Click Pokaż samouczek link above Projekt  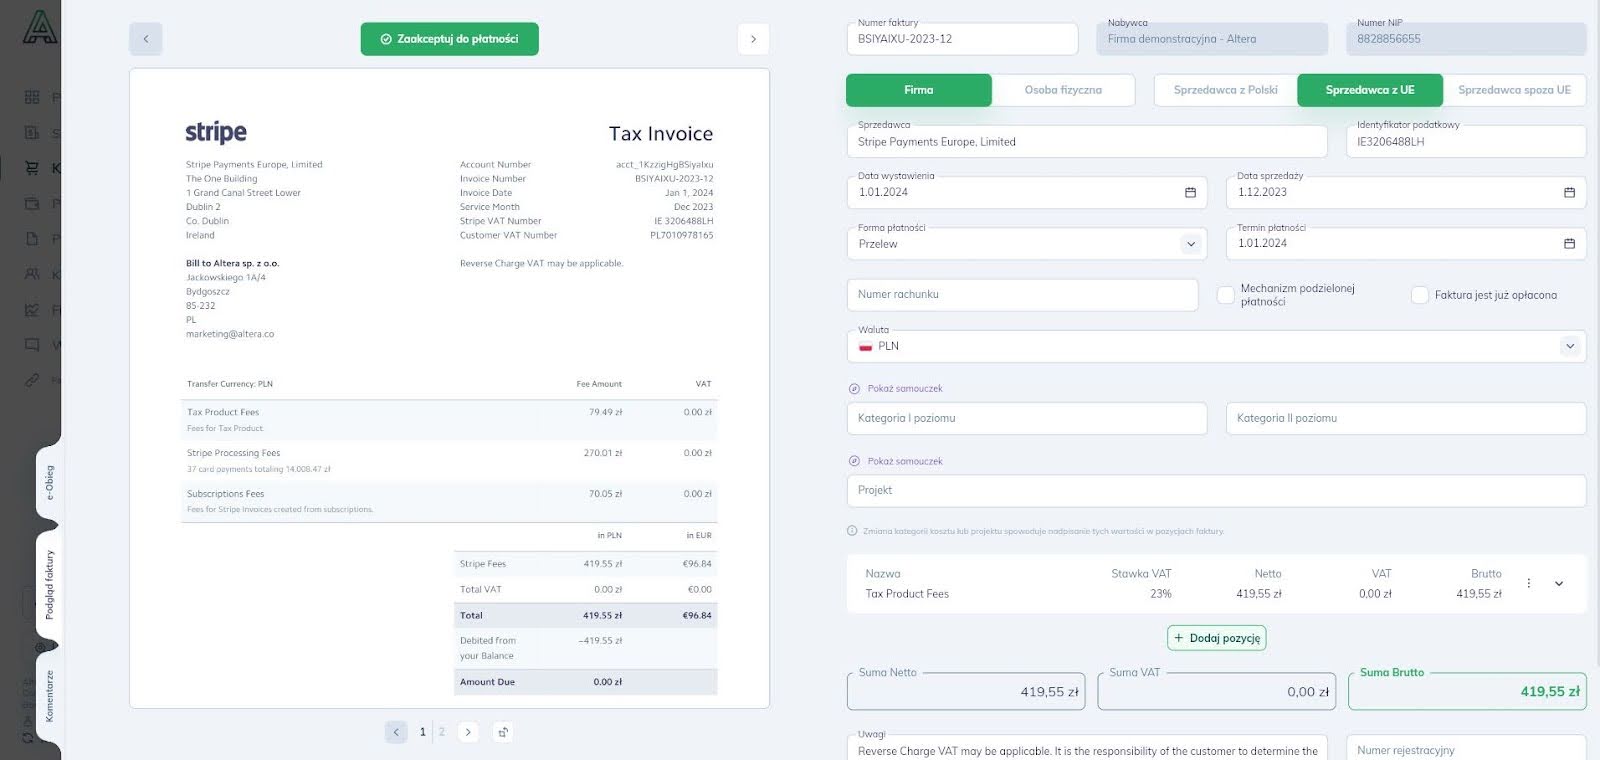point(905,461)
